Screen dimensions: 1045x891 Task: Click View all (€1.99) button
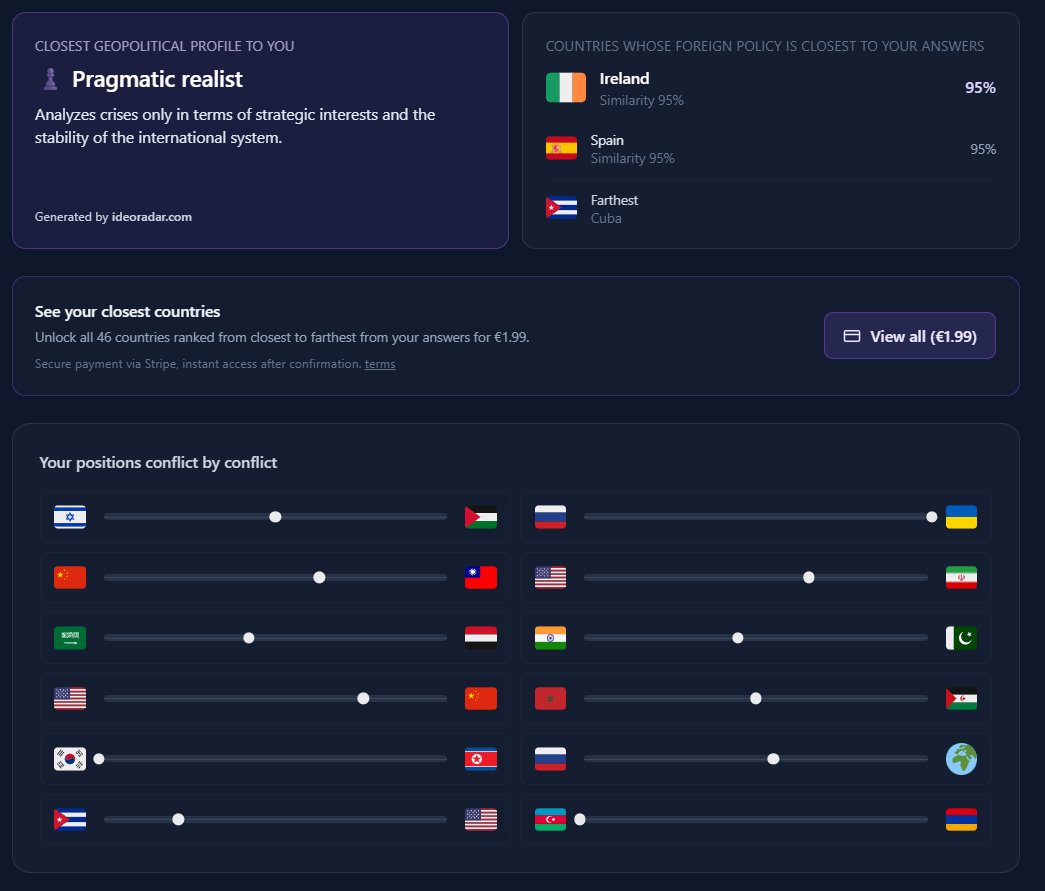click(910, 336)
